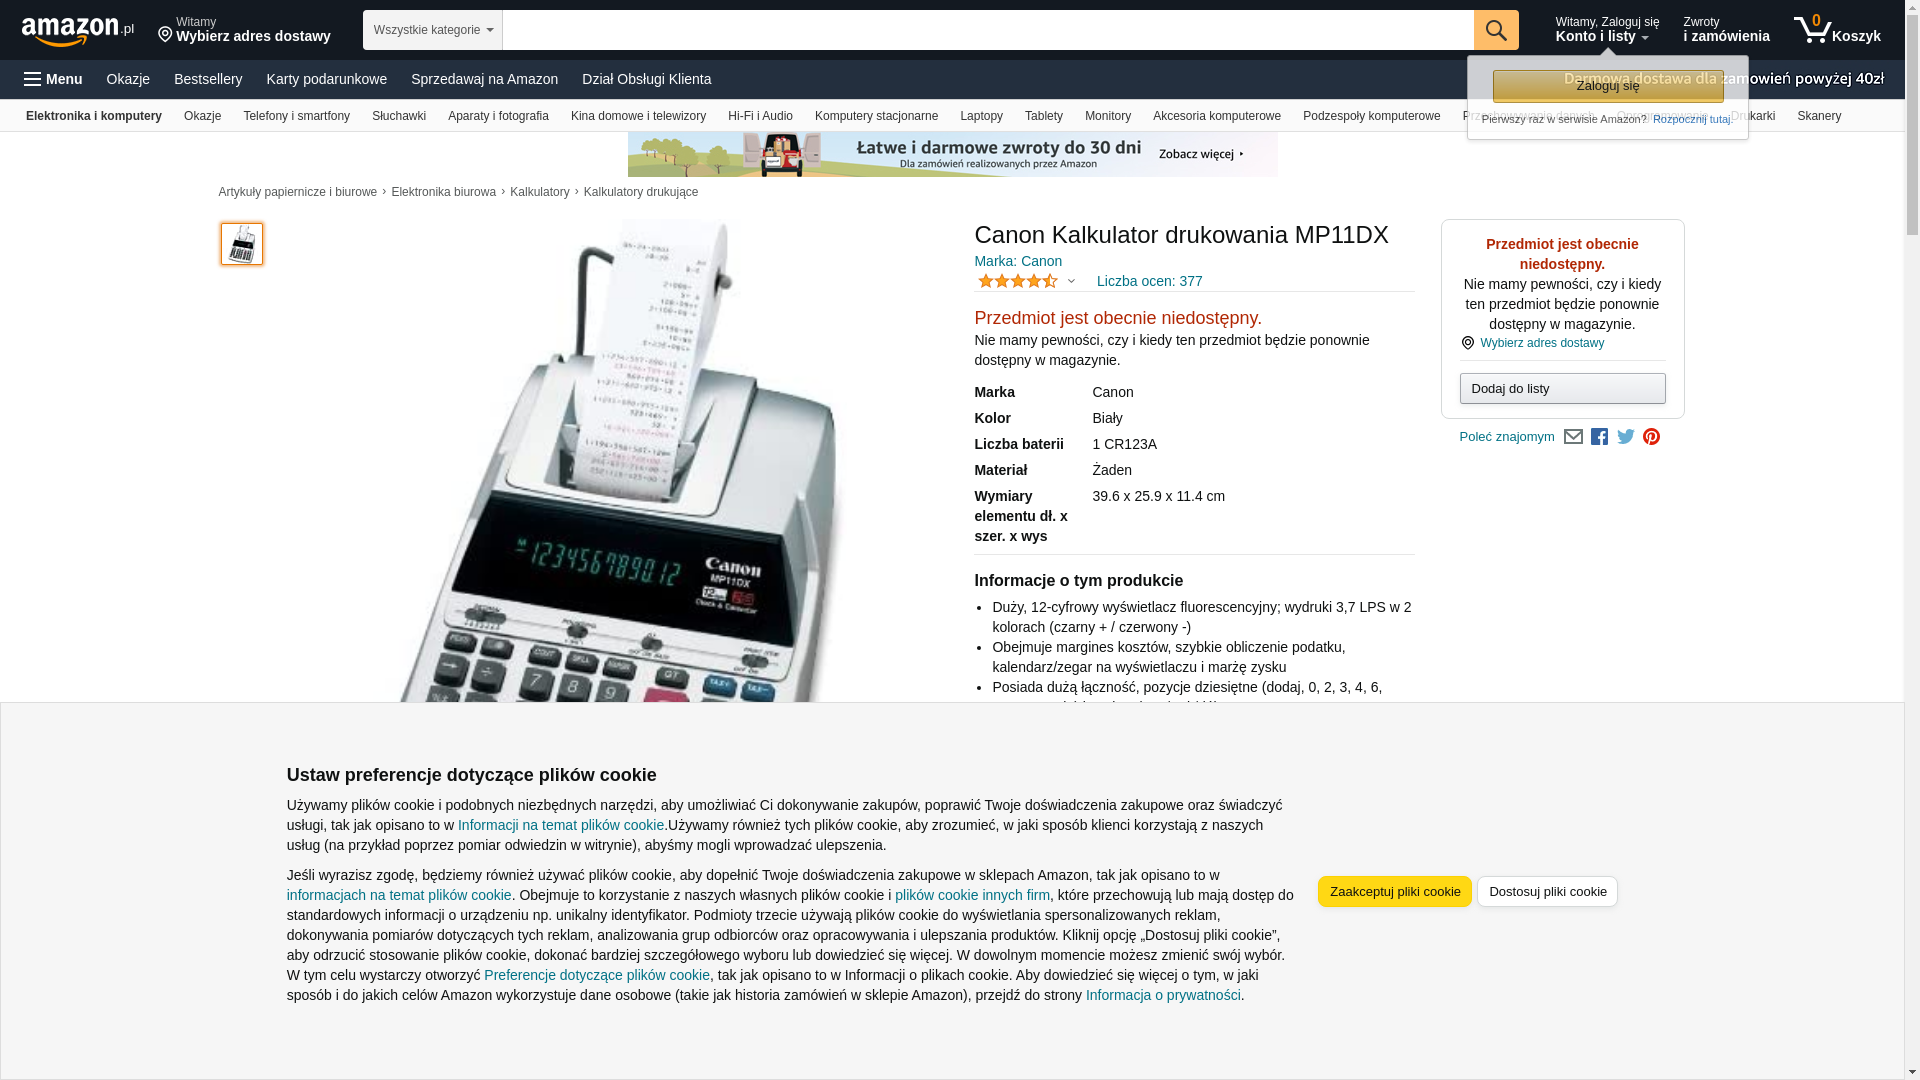This screenshot has height=1080, width=1920.
Task: Open the shopping cart Koszyk icon
Action: (1837, 30)
